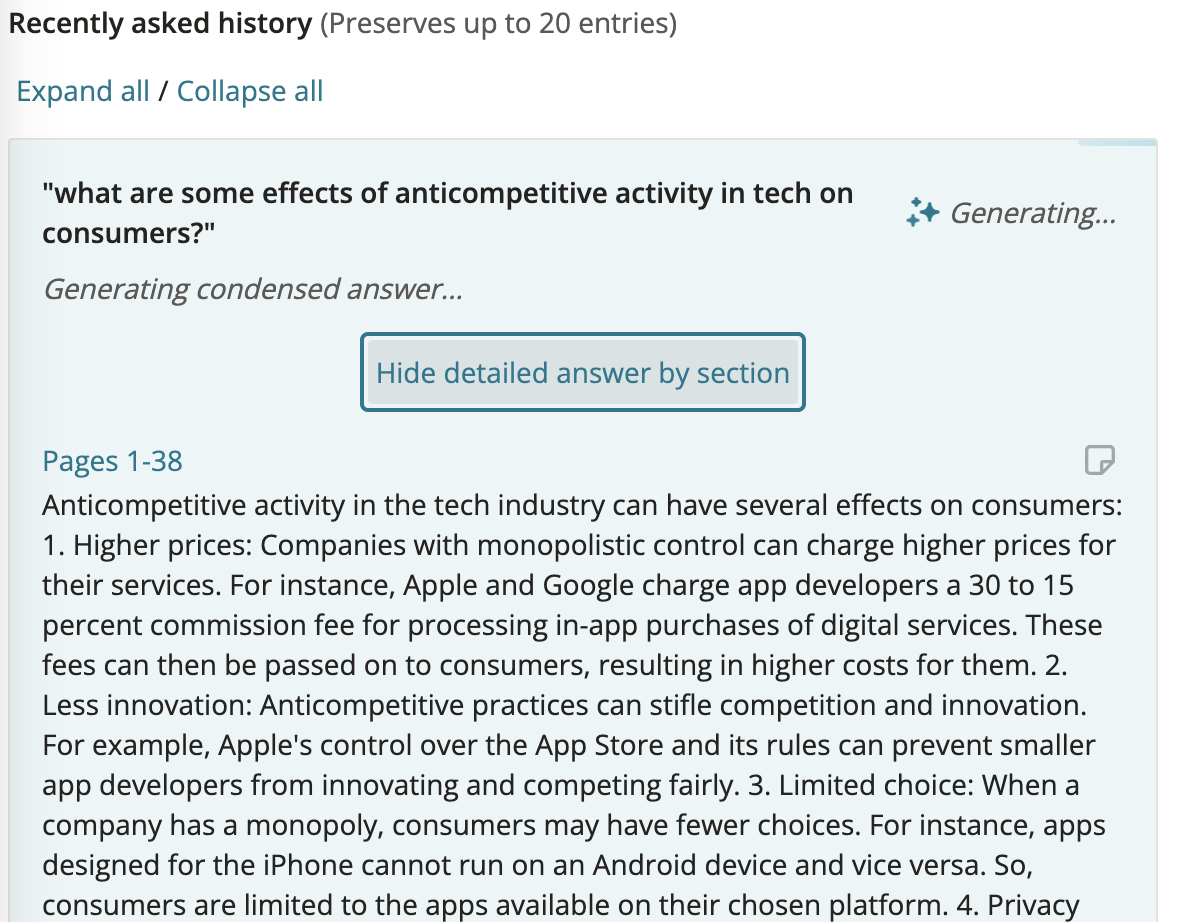Select the anticompetitive activity question title
The height and width of the screenshot is (922, 1180).
click(x=447, y=213)
